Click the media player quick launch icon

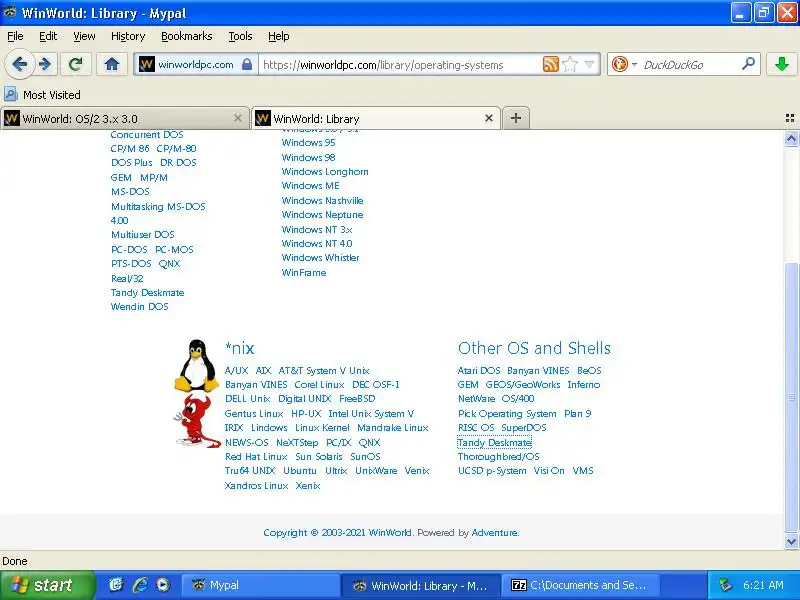(x=163, y=585)
